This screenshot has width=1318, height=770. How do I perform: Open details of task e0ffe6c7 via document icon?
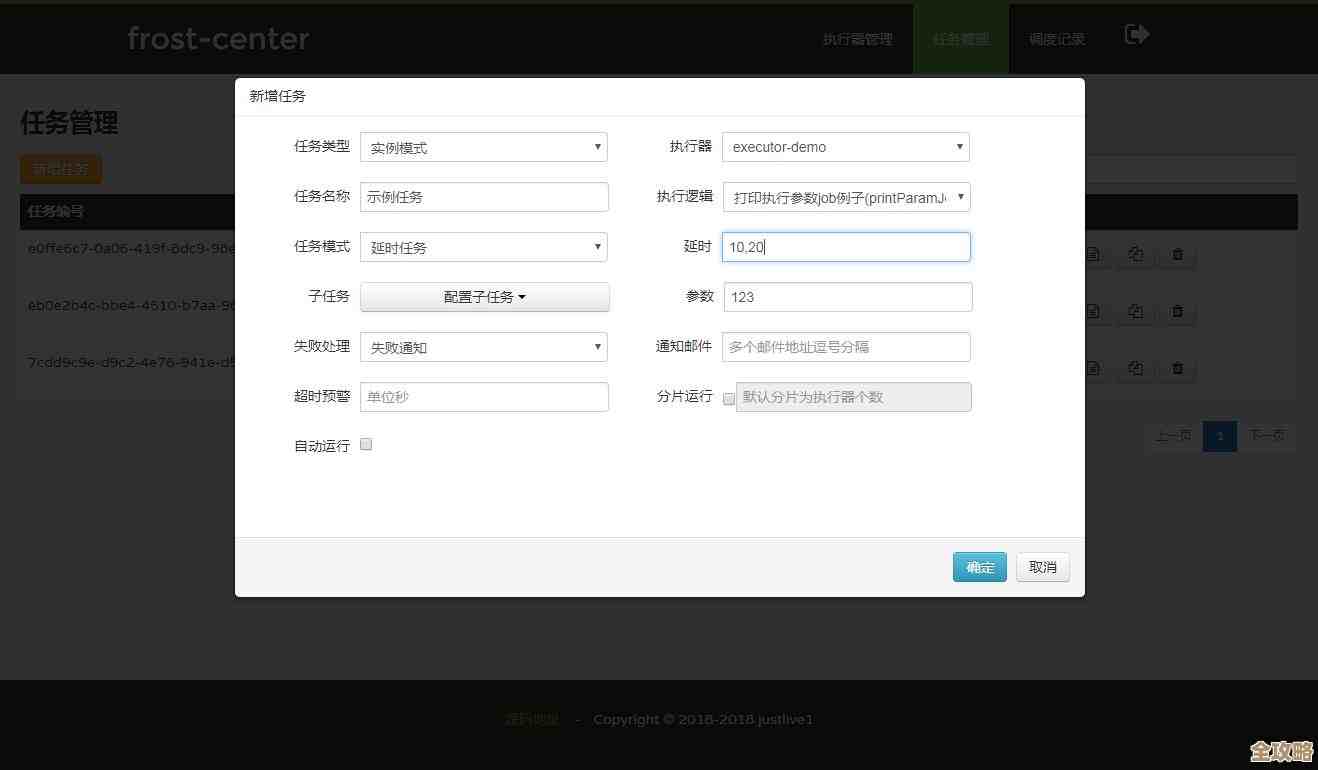point(1093,255)
